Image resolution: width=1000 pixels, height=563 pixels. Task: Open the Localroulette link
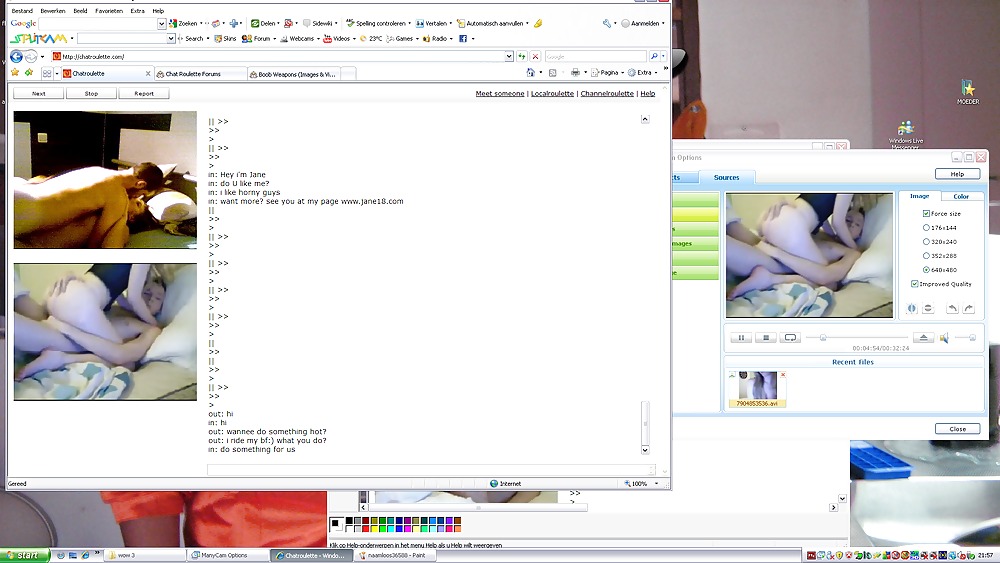point(552,94)
